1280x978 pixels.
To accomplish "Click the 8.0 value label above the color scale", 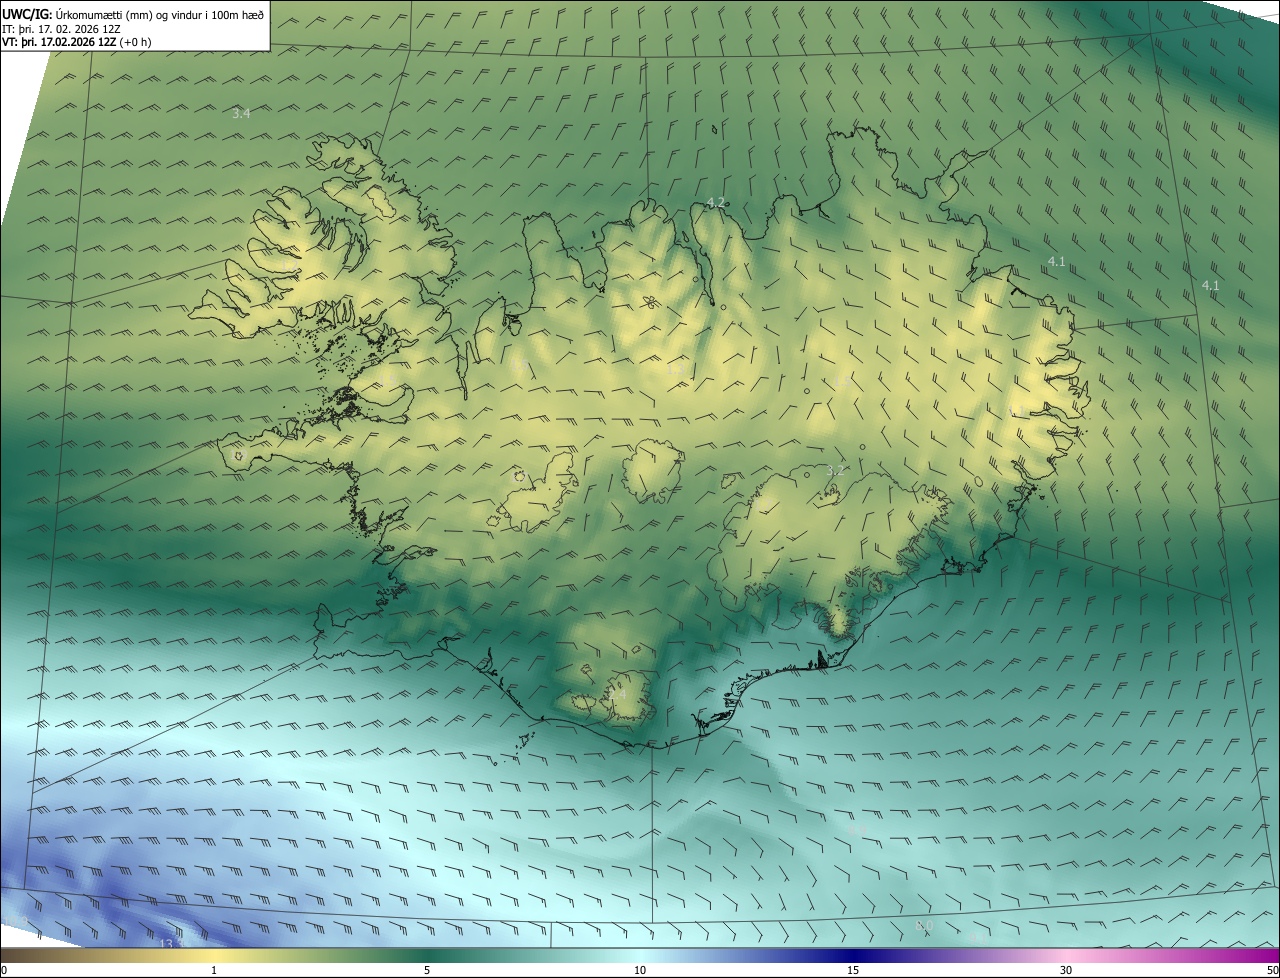I will coord(923,926).
